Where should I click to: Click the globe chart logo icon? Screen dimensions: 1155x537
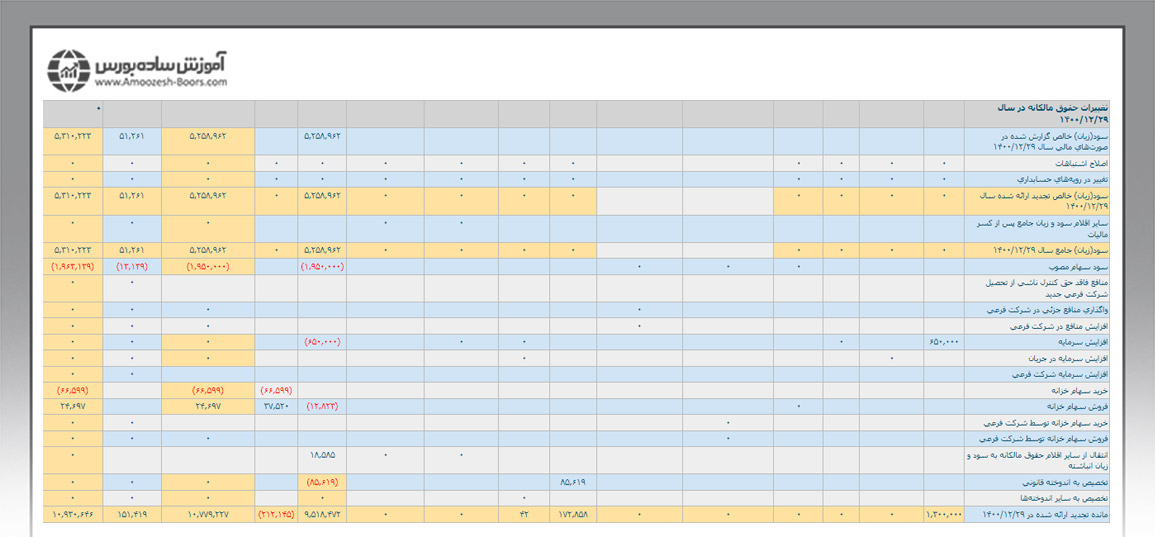[x=71, y=70]
